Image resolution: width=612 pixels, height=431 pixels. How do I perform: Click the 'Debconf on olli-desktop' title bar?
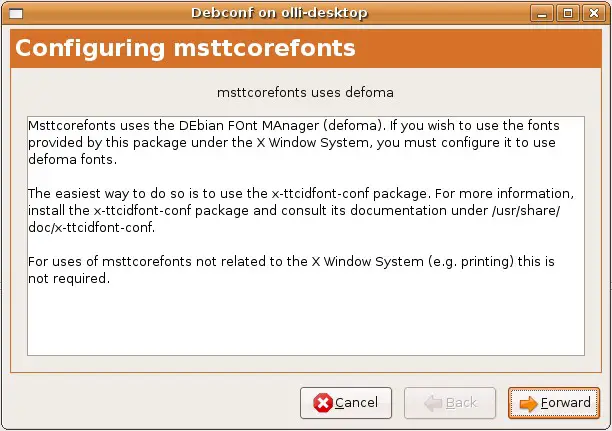tap(279, 12)
